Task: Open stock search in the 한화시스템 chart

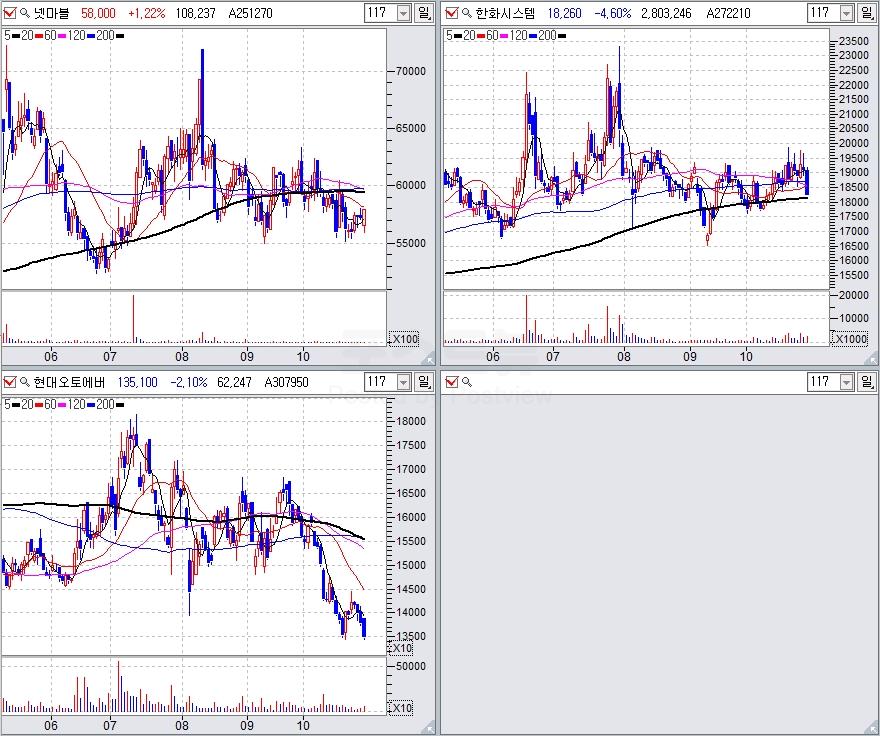Action: pos(466,13)
